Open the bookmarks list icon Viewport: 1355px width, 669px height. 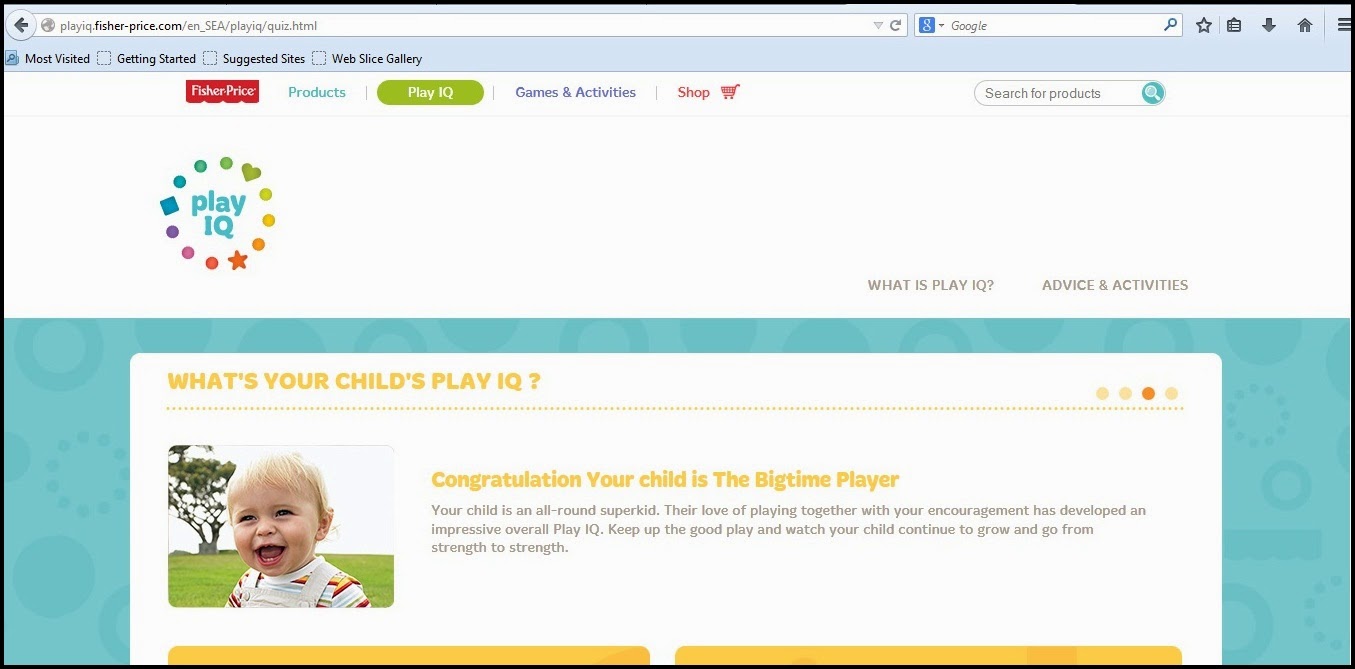(x=1234, y=26)
